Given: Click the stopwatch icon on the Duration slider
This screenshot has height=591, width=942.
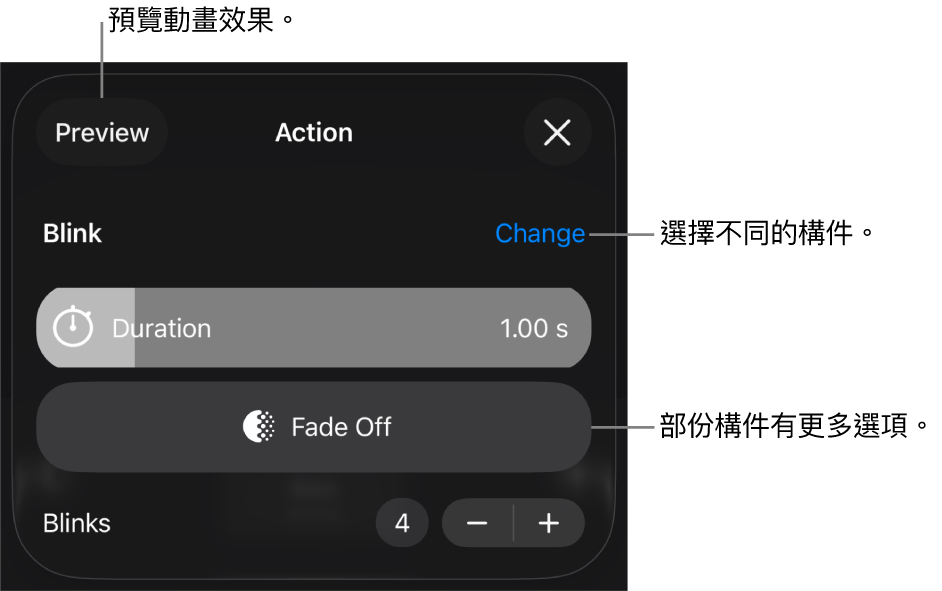Looking at the screenshot, I should 73,327.
